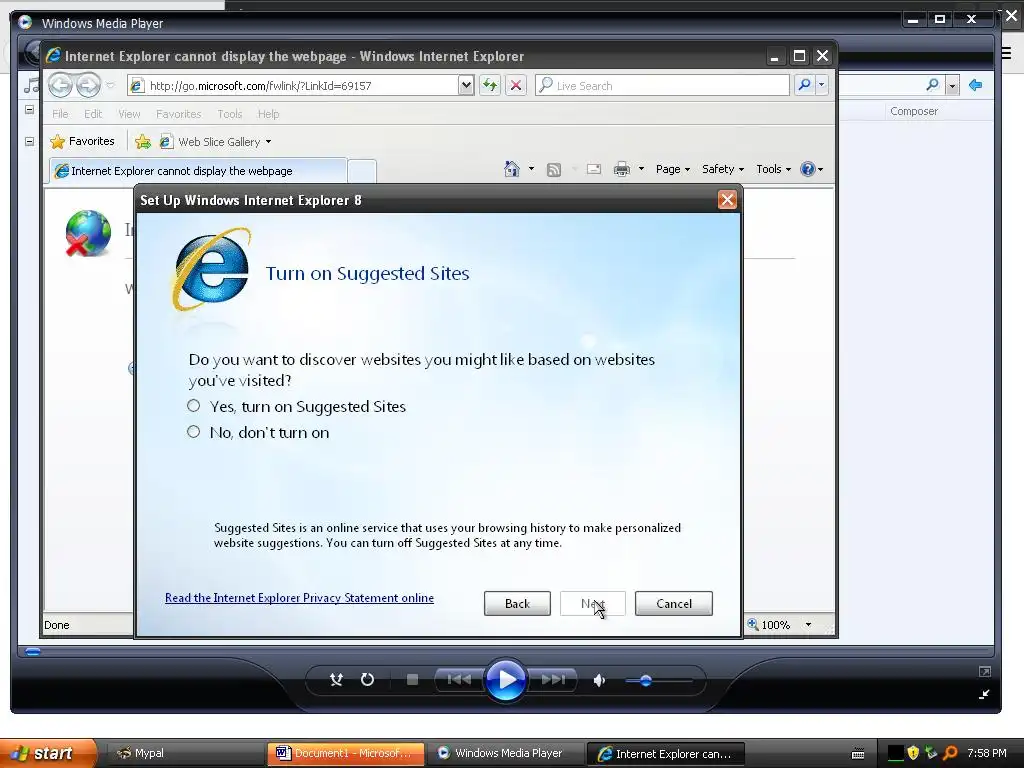Open the recent pages dropdown arrow
The height and width of the screenshot is (768, 1024).
110,86
